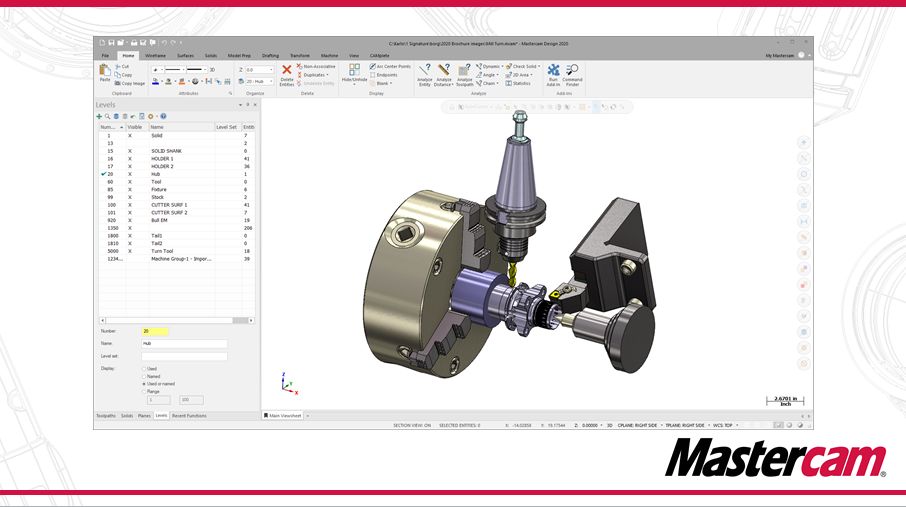Select the Main Viewsheet tab
This screenshot has width=906, height=507.
[x=283, y=416]
